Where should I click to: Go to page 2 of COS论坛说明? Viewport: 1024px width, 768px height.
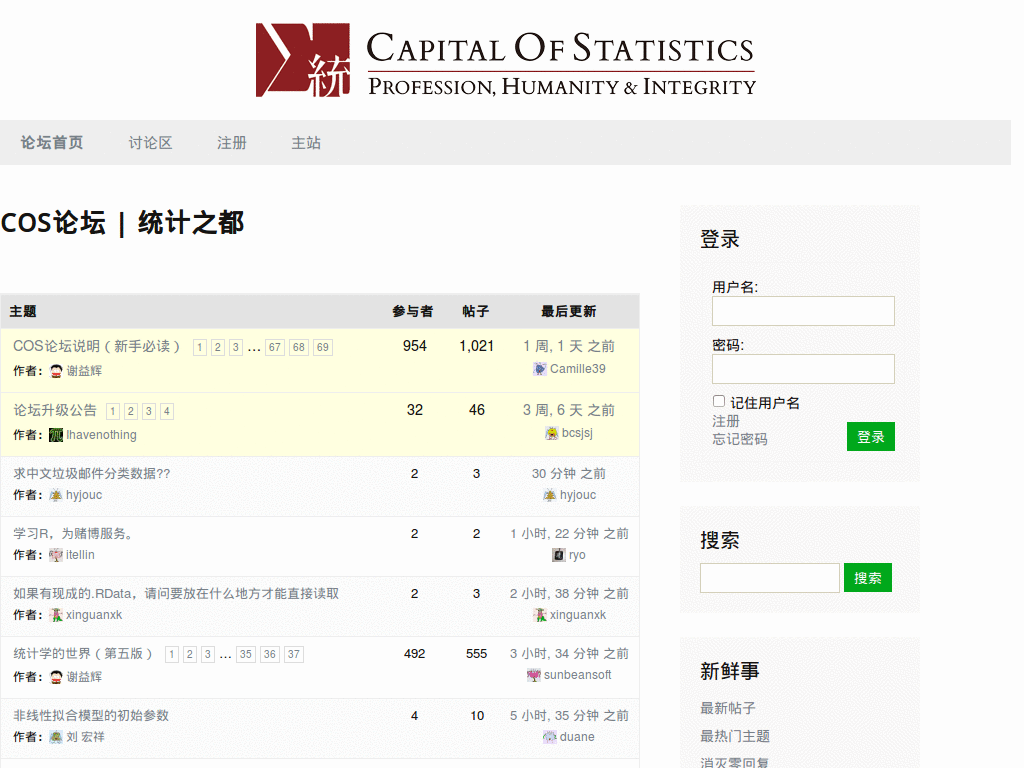(x=218, y=347)
